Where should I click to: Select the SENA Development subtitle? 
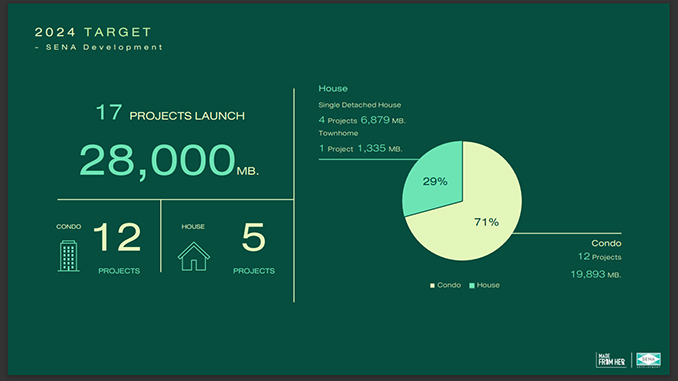99,47
